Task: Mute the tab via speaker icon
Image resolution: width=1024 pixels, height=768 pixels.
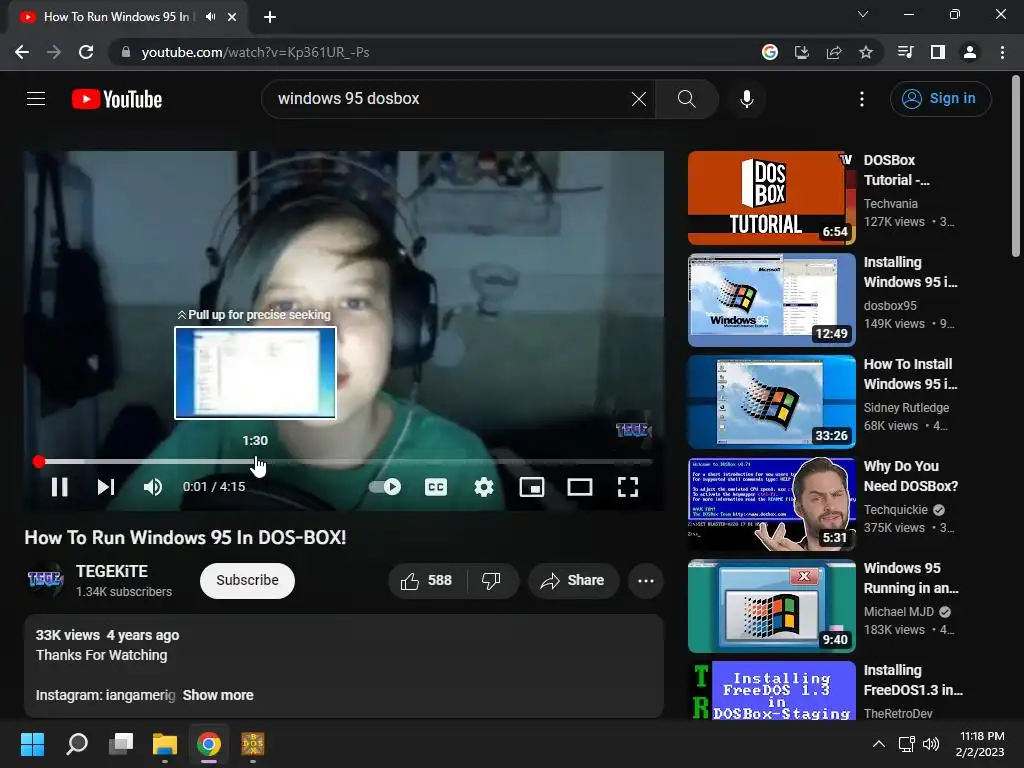Action: [210, 17]
